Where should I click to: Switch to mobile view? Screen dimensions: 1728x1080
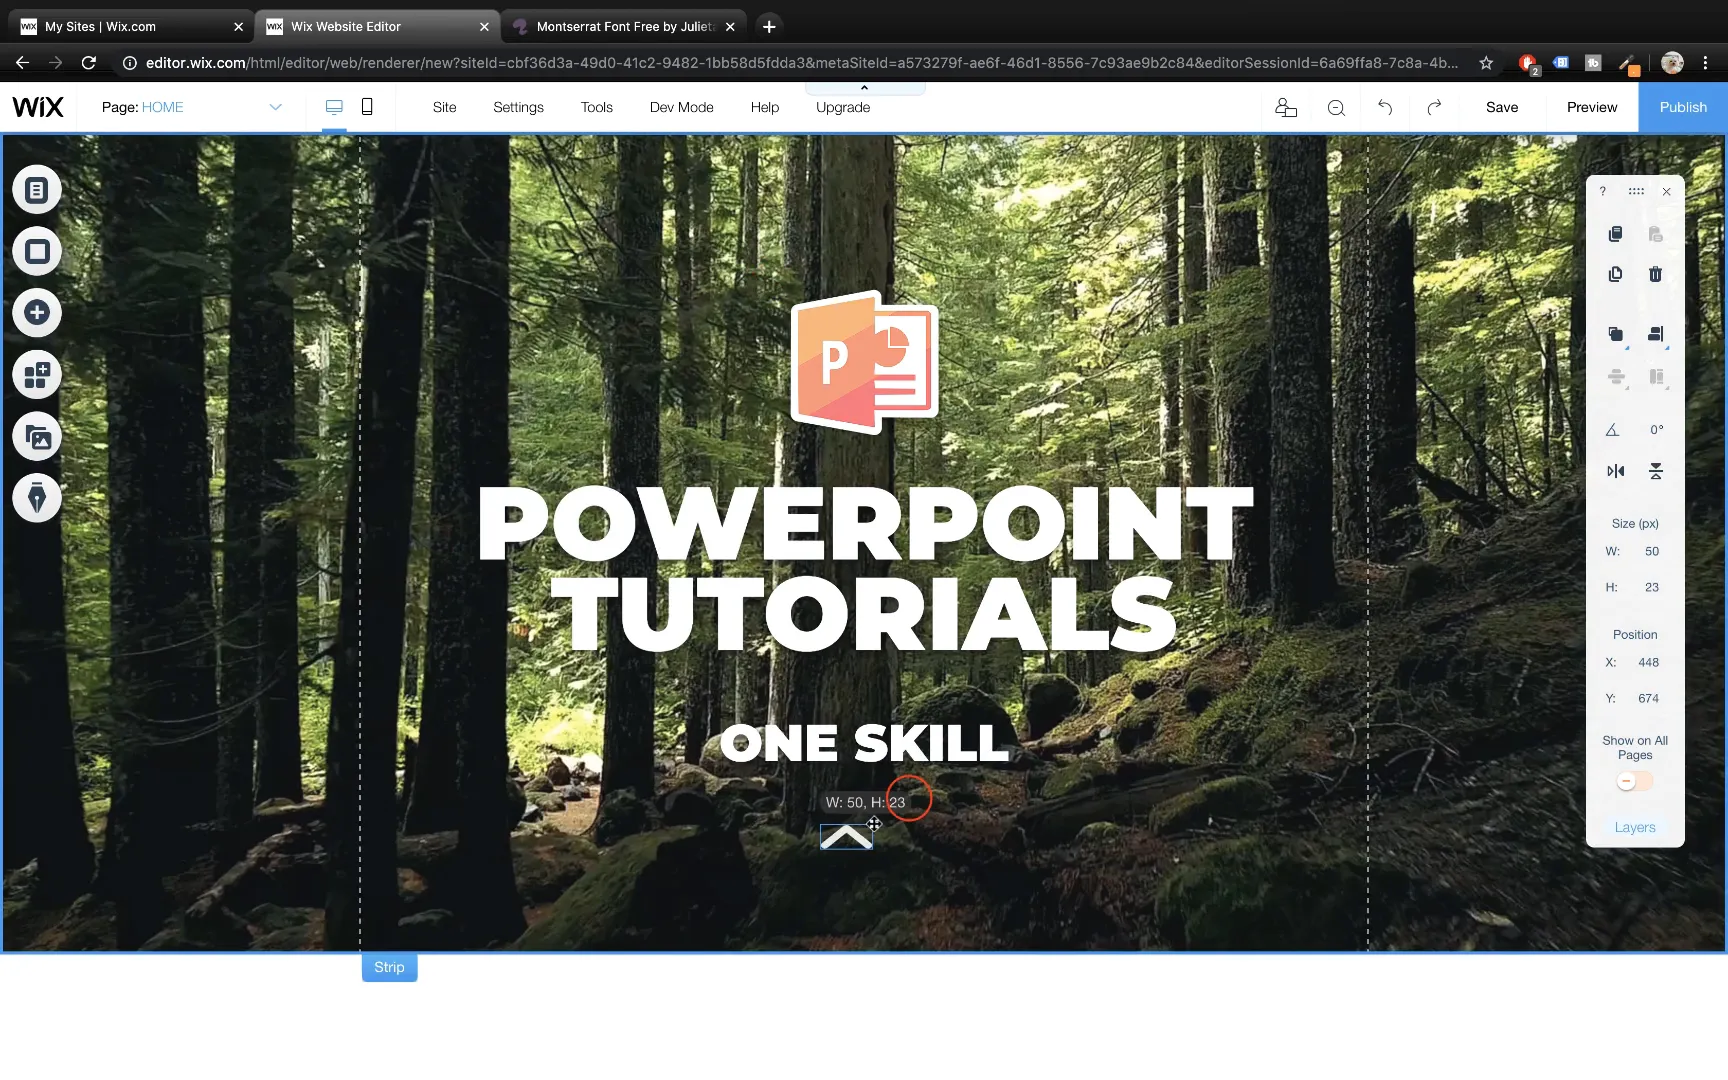tap(367, 107)
